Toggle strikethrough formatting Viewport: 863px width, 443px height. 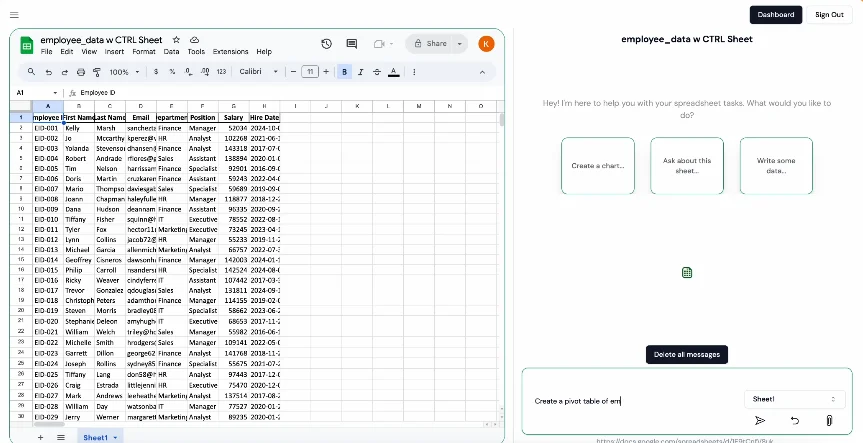coord(378,72)
